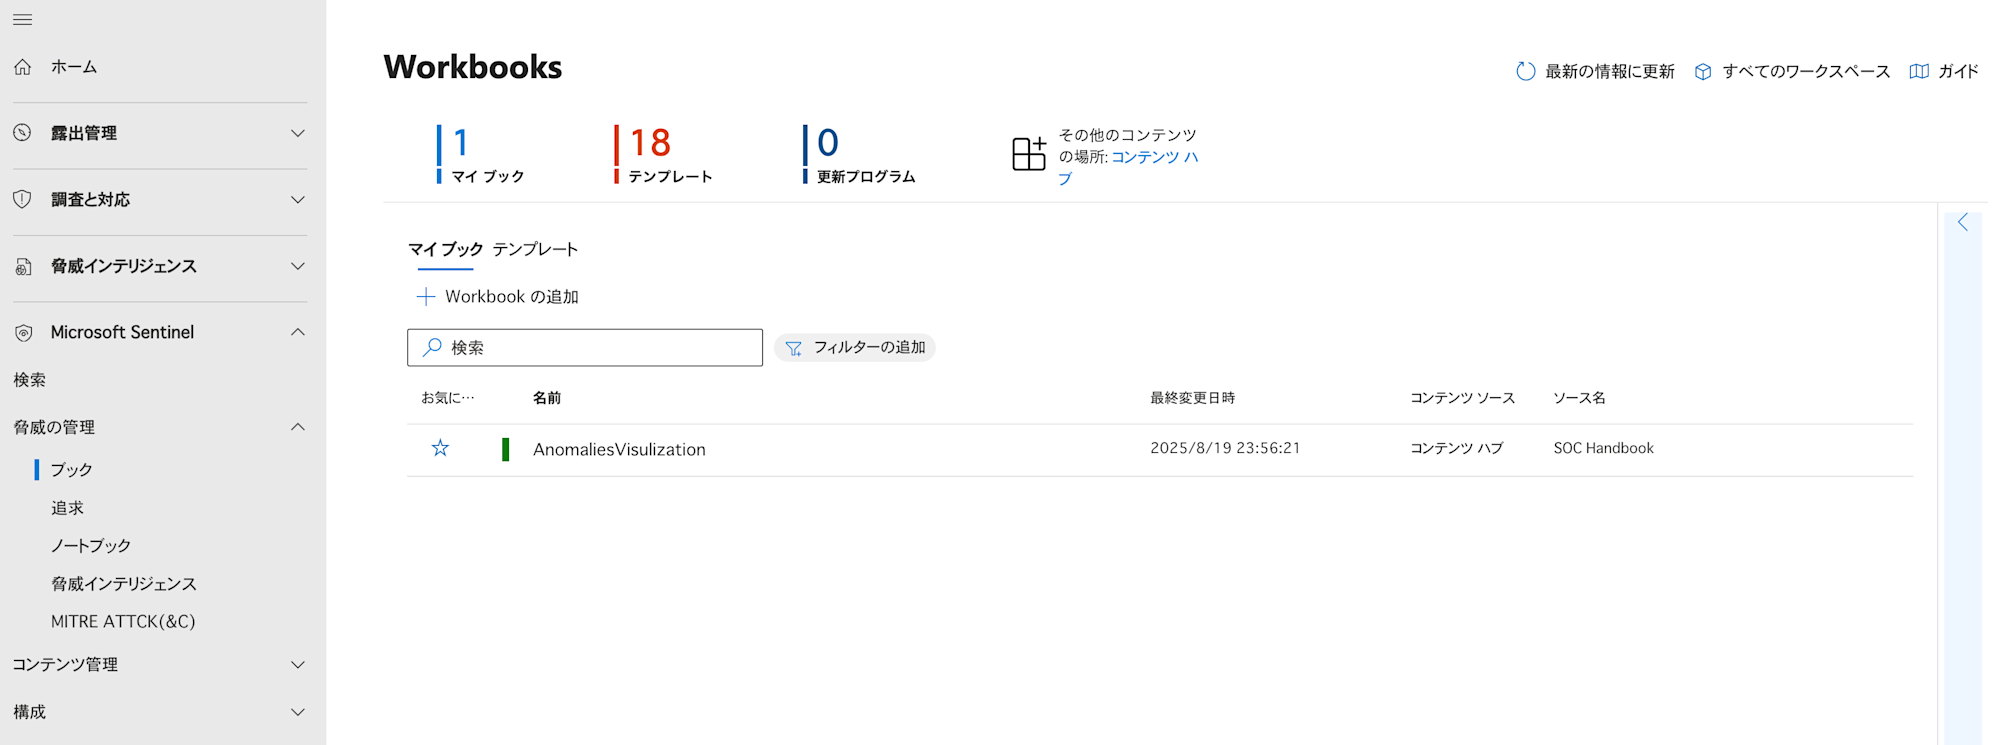Image resolution: width=2000 pixels, height=745 pixels.
Task: Click the 0 更新プログラム counter
Action: click(x=859, y=154)
